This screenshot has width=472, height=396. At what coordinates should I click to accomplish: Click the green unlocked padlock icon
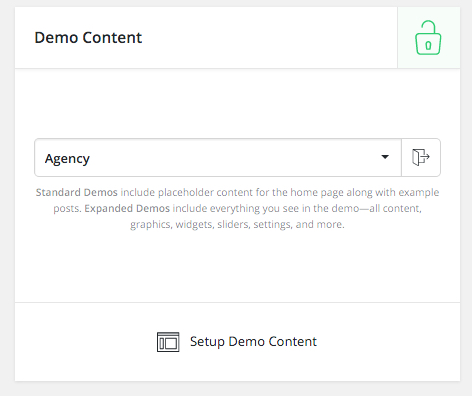pyautogui.click(x=428, y=38)
